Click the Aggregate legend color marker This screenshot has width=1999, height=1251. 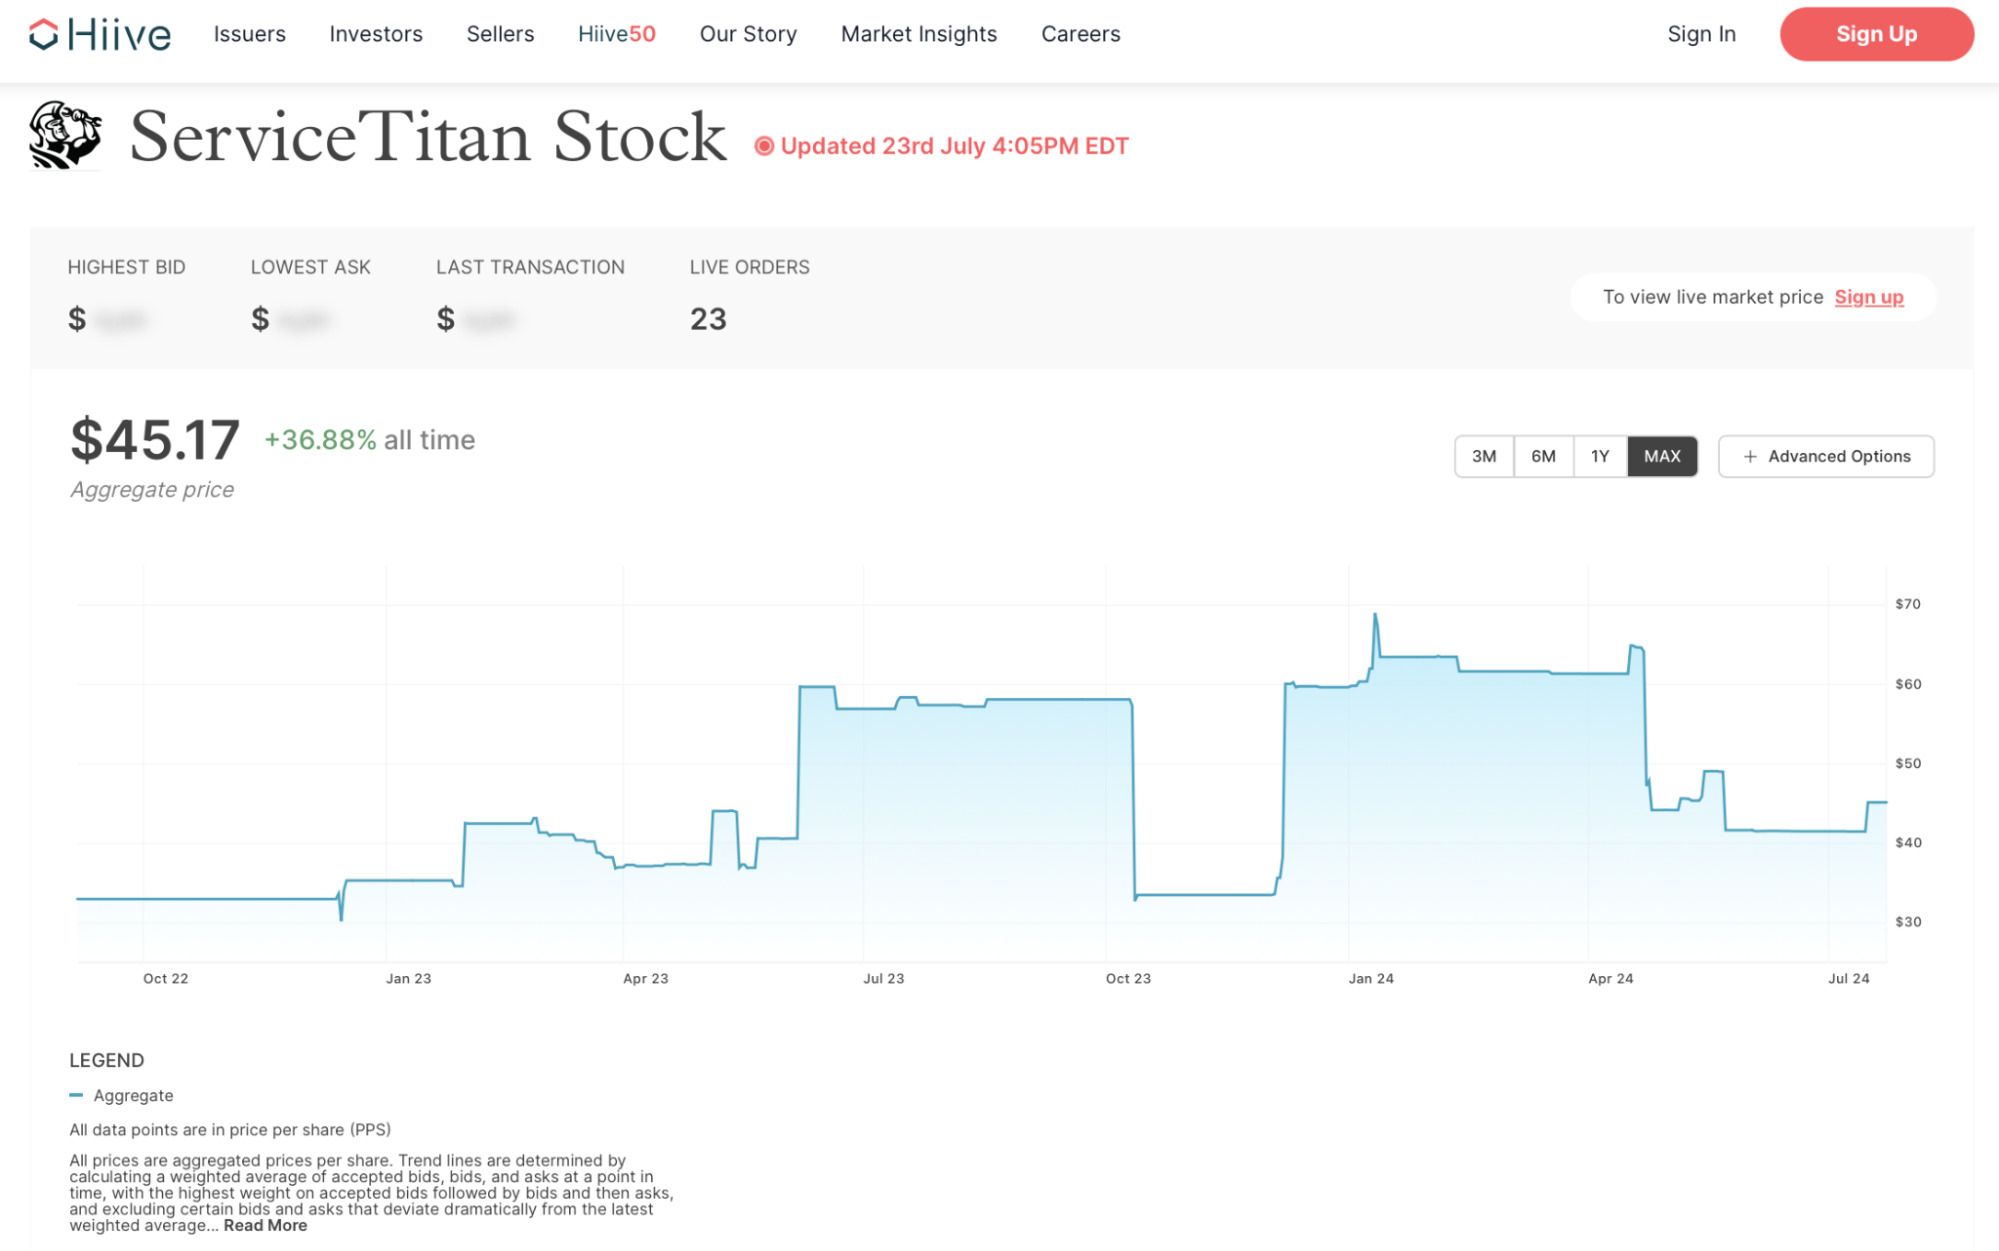click(x=76, y=1096)
